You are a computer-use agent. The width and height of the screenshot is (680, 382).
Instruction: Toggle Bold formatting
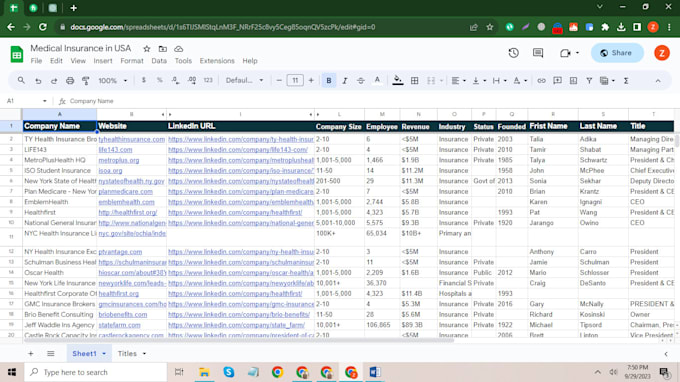329,81
